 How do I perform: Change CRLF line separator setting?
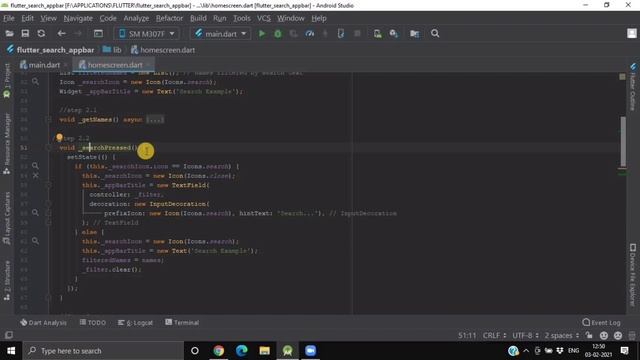pyautogui.click(x=494, y=336)
